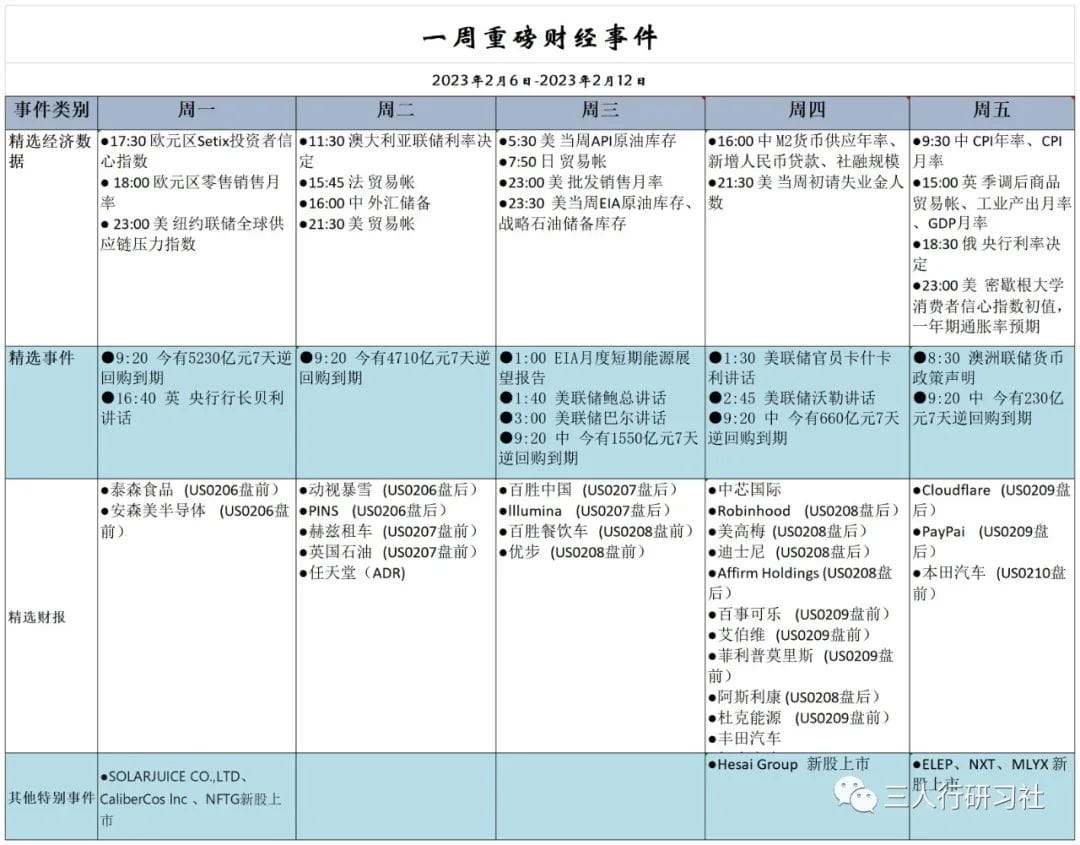Select 23:00 美 密歇根大学消费者信心指数
This screenshot has width=1080, height=845.
click(988, 306)
